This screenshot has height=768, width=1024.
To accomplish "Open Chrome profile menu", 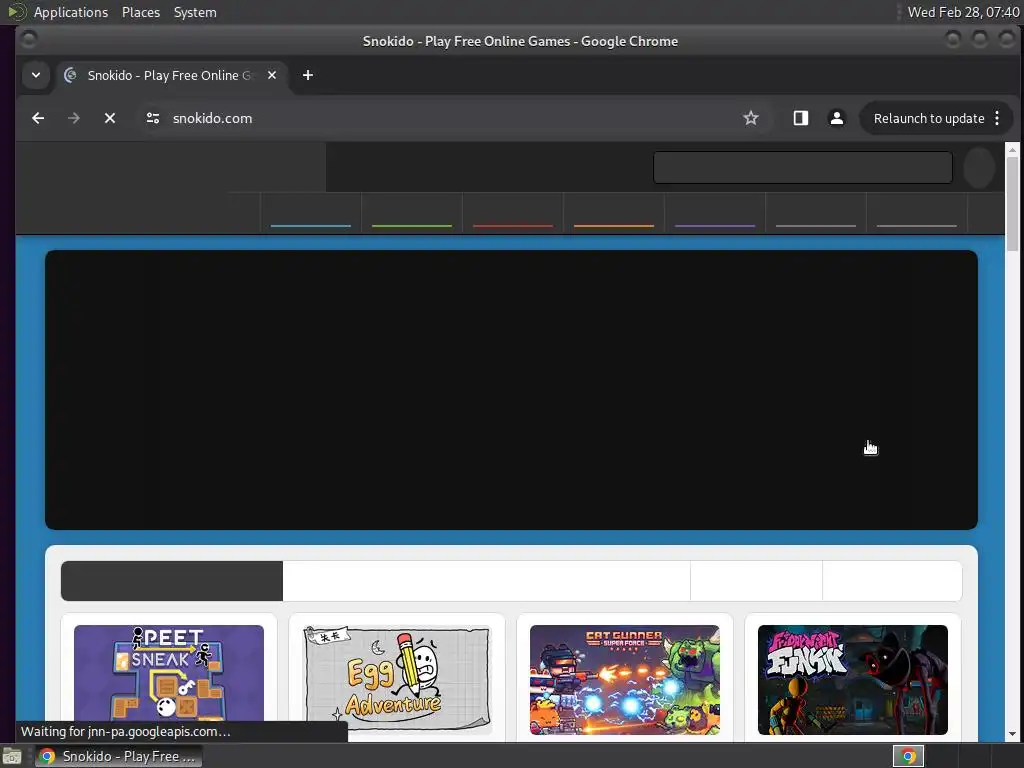I will coord(837,118).
